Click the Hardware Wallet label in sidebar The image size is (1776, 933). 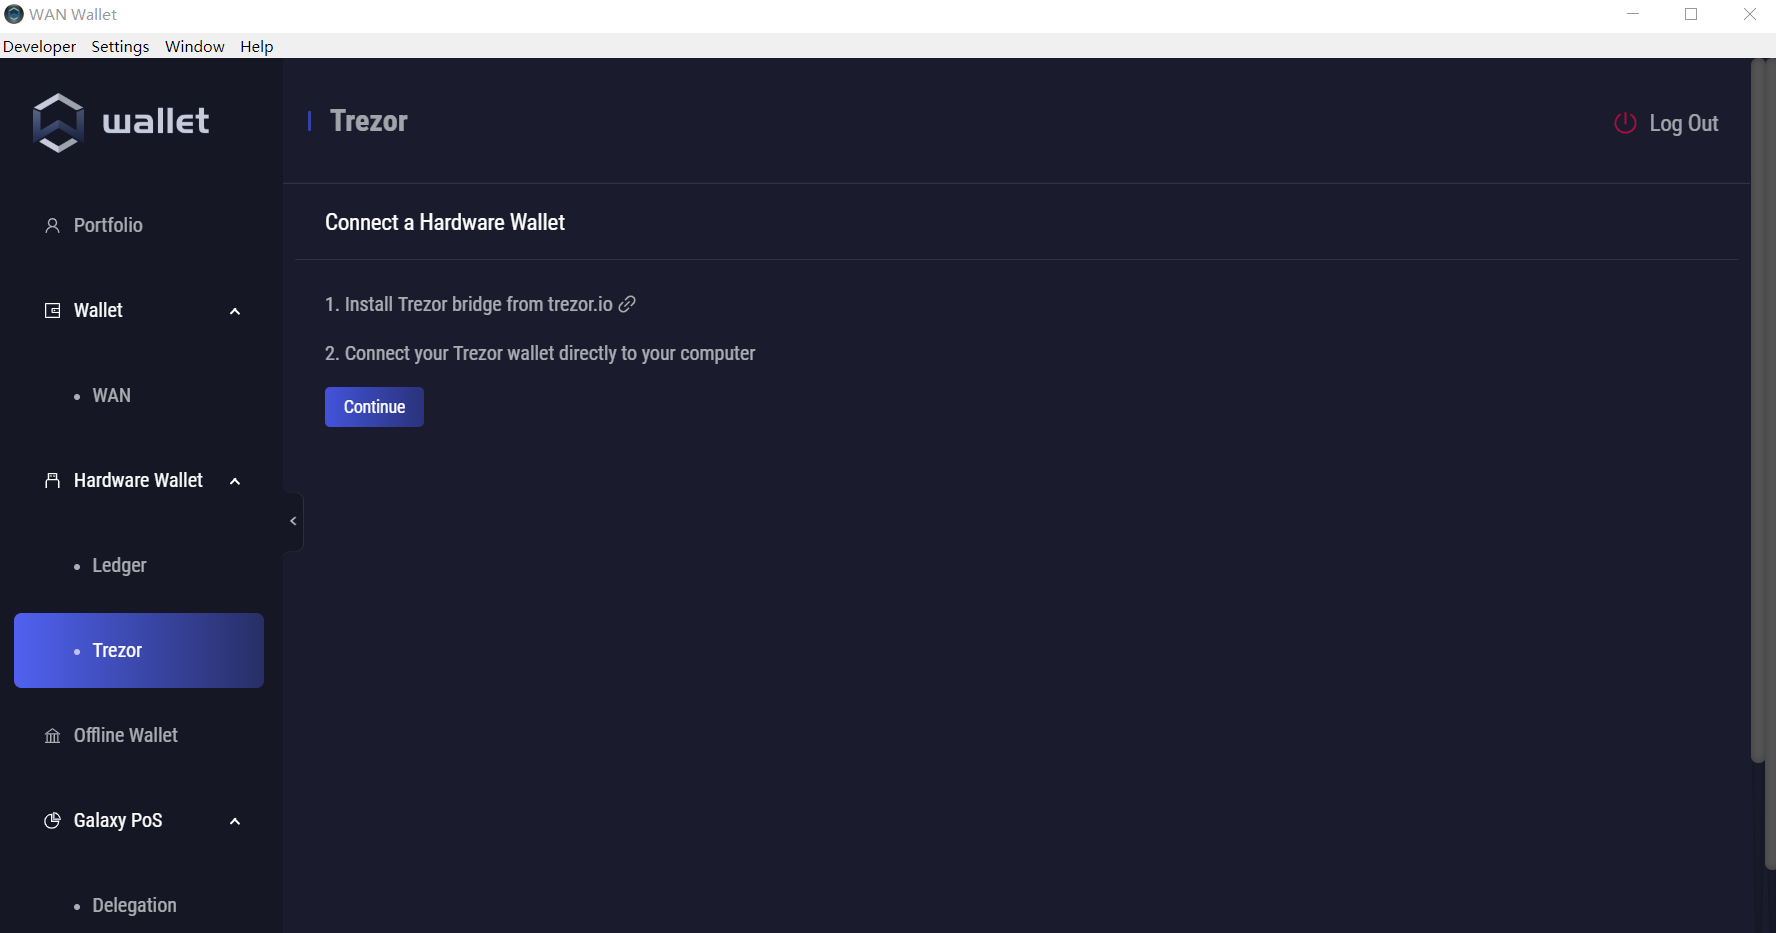coord(138,481)
